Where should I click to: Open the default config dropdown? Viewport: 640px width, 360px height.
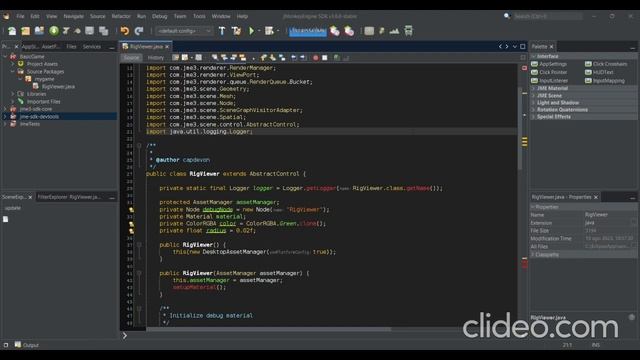click(184, 31)
